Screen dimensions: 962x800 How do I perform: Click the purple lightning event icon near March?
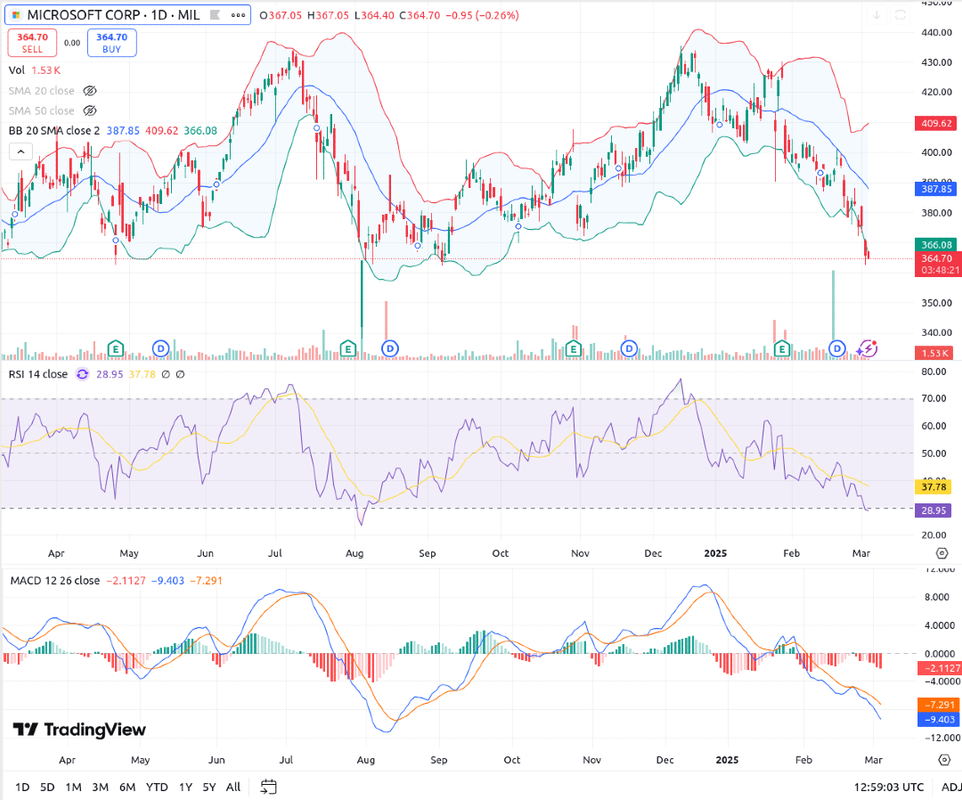867,348
